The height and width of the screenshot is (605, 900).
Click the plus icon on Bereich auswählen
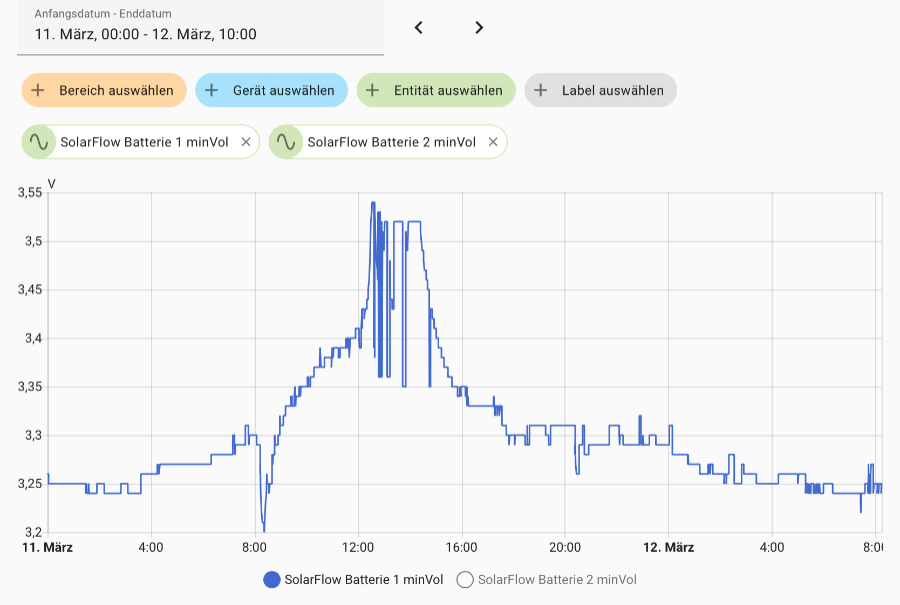[x=38, y=90]
